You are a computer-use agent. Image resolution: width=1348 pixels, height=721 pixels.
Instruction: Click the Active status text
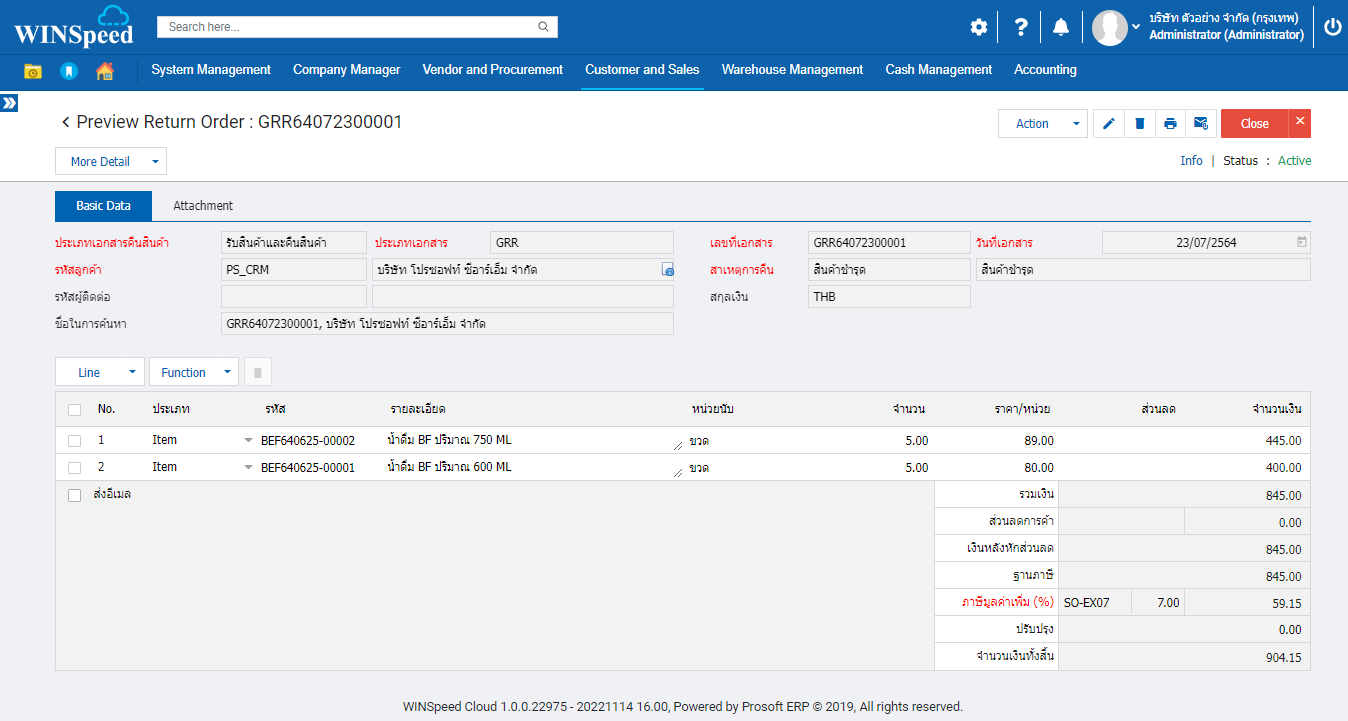point(1294,161)
